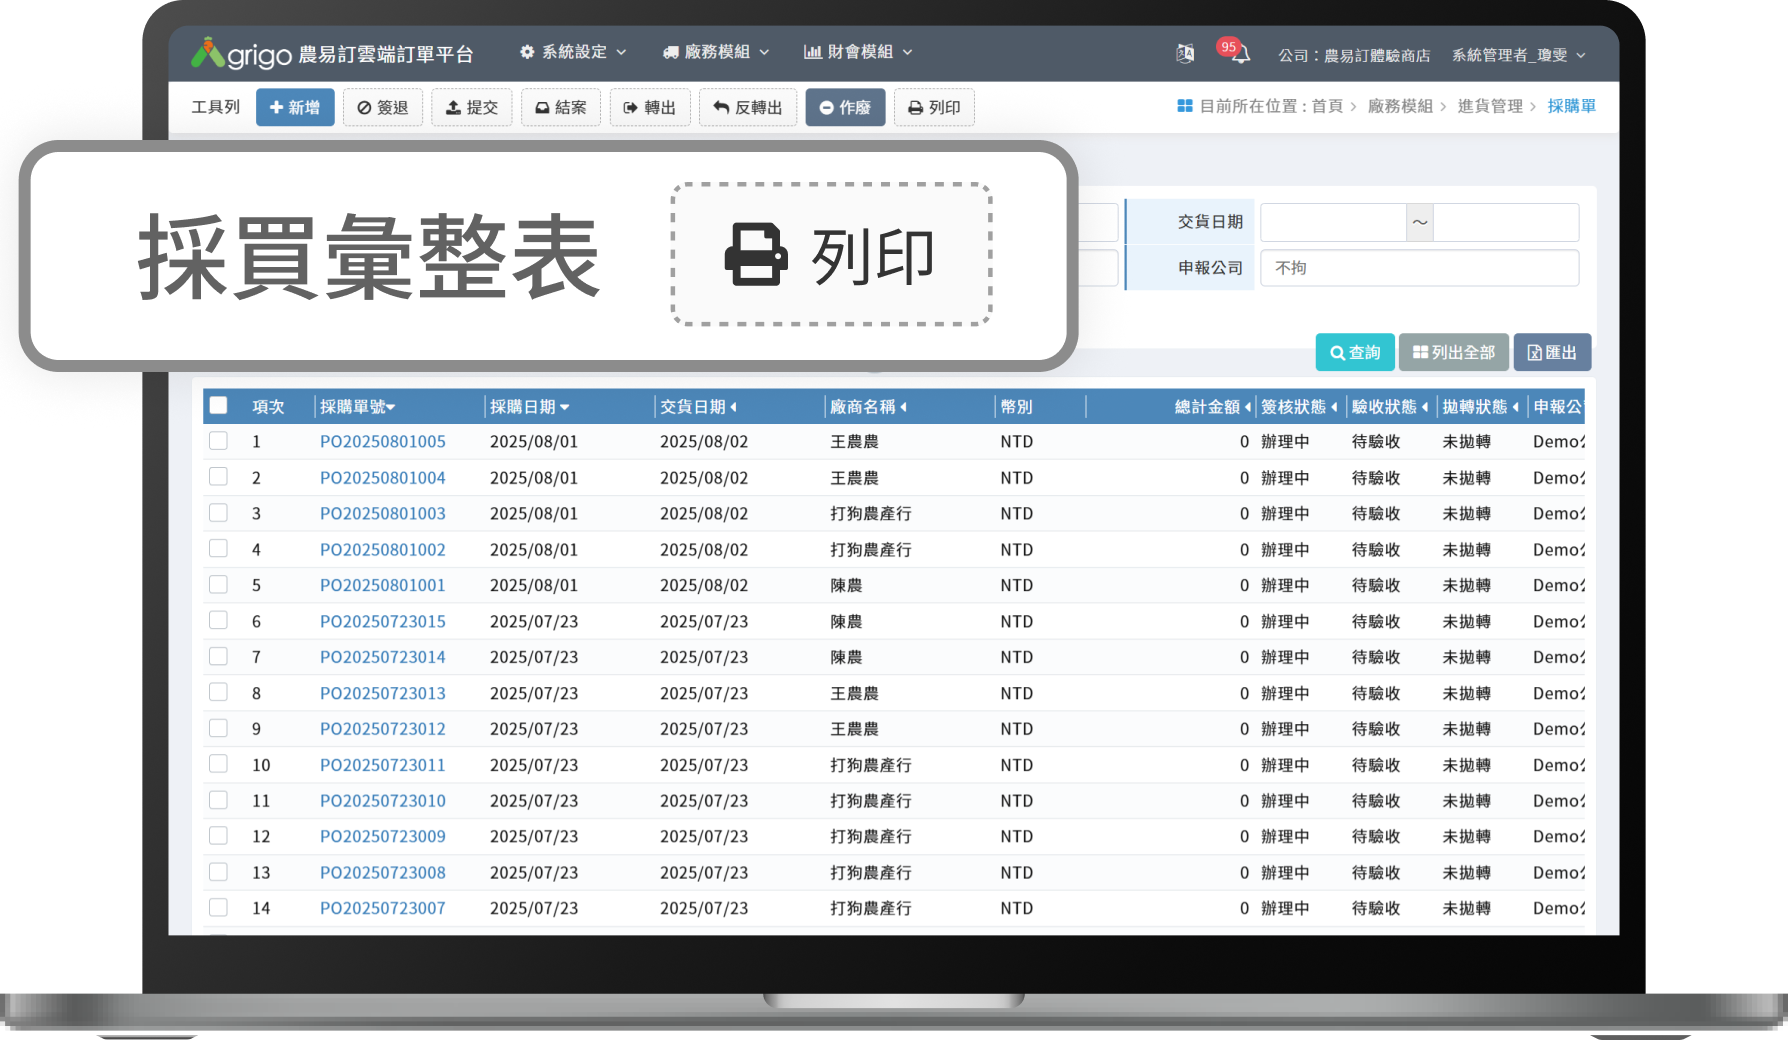Screen dimensions: 1788x1040
Task: Open the 系統設定 dropdown menu
Action: tap(573, 52)
